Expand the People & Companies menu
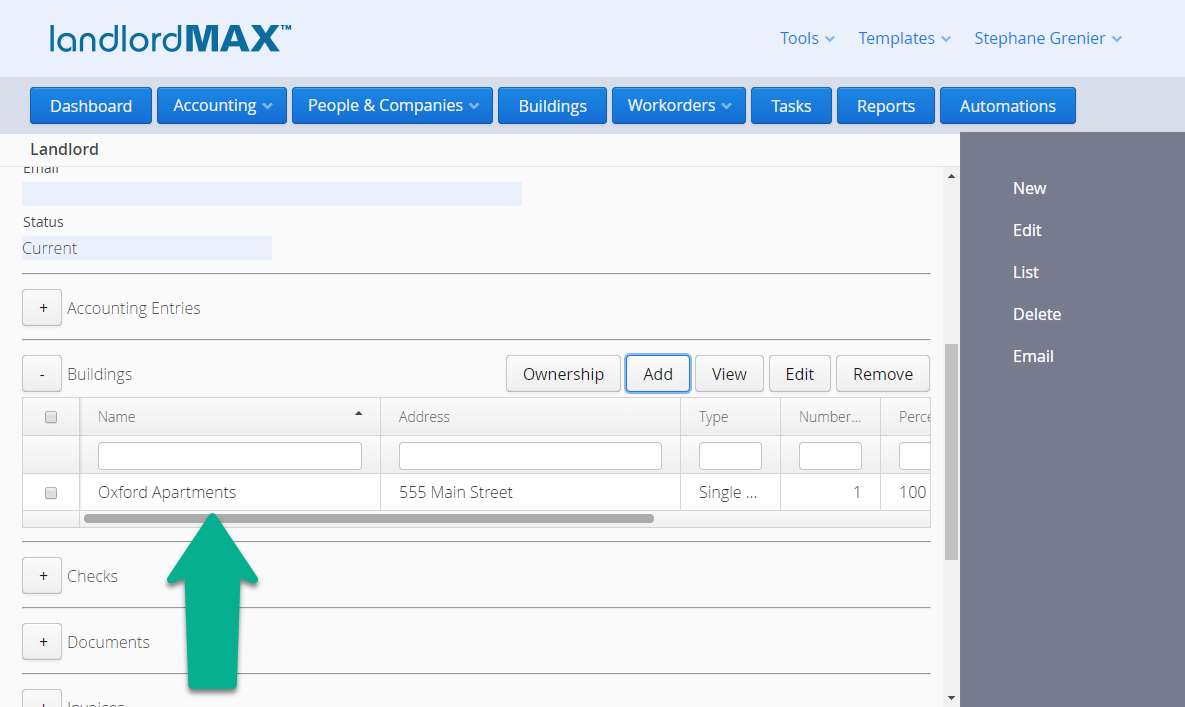The height and width of the screenshot is (707, 1185). pos(392,106)
